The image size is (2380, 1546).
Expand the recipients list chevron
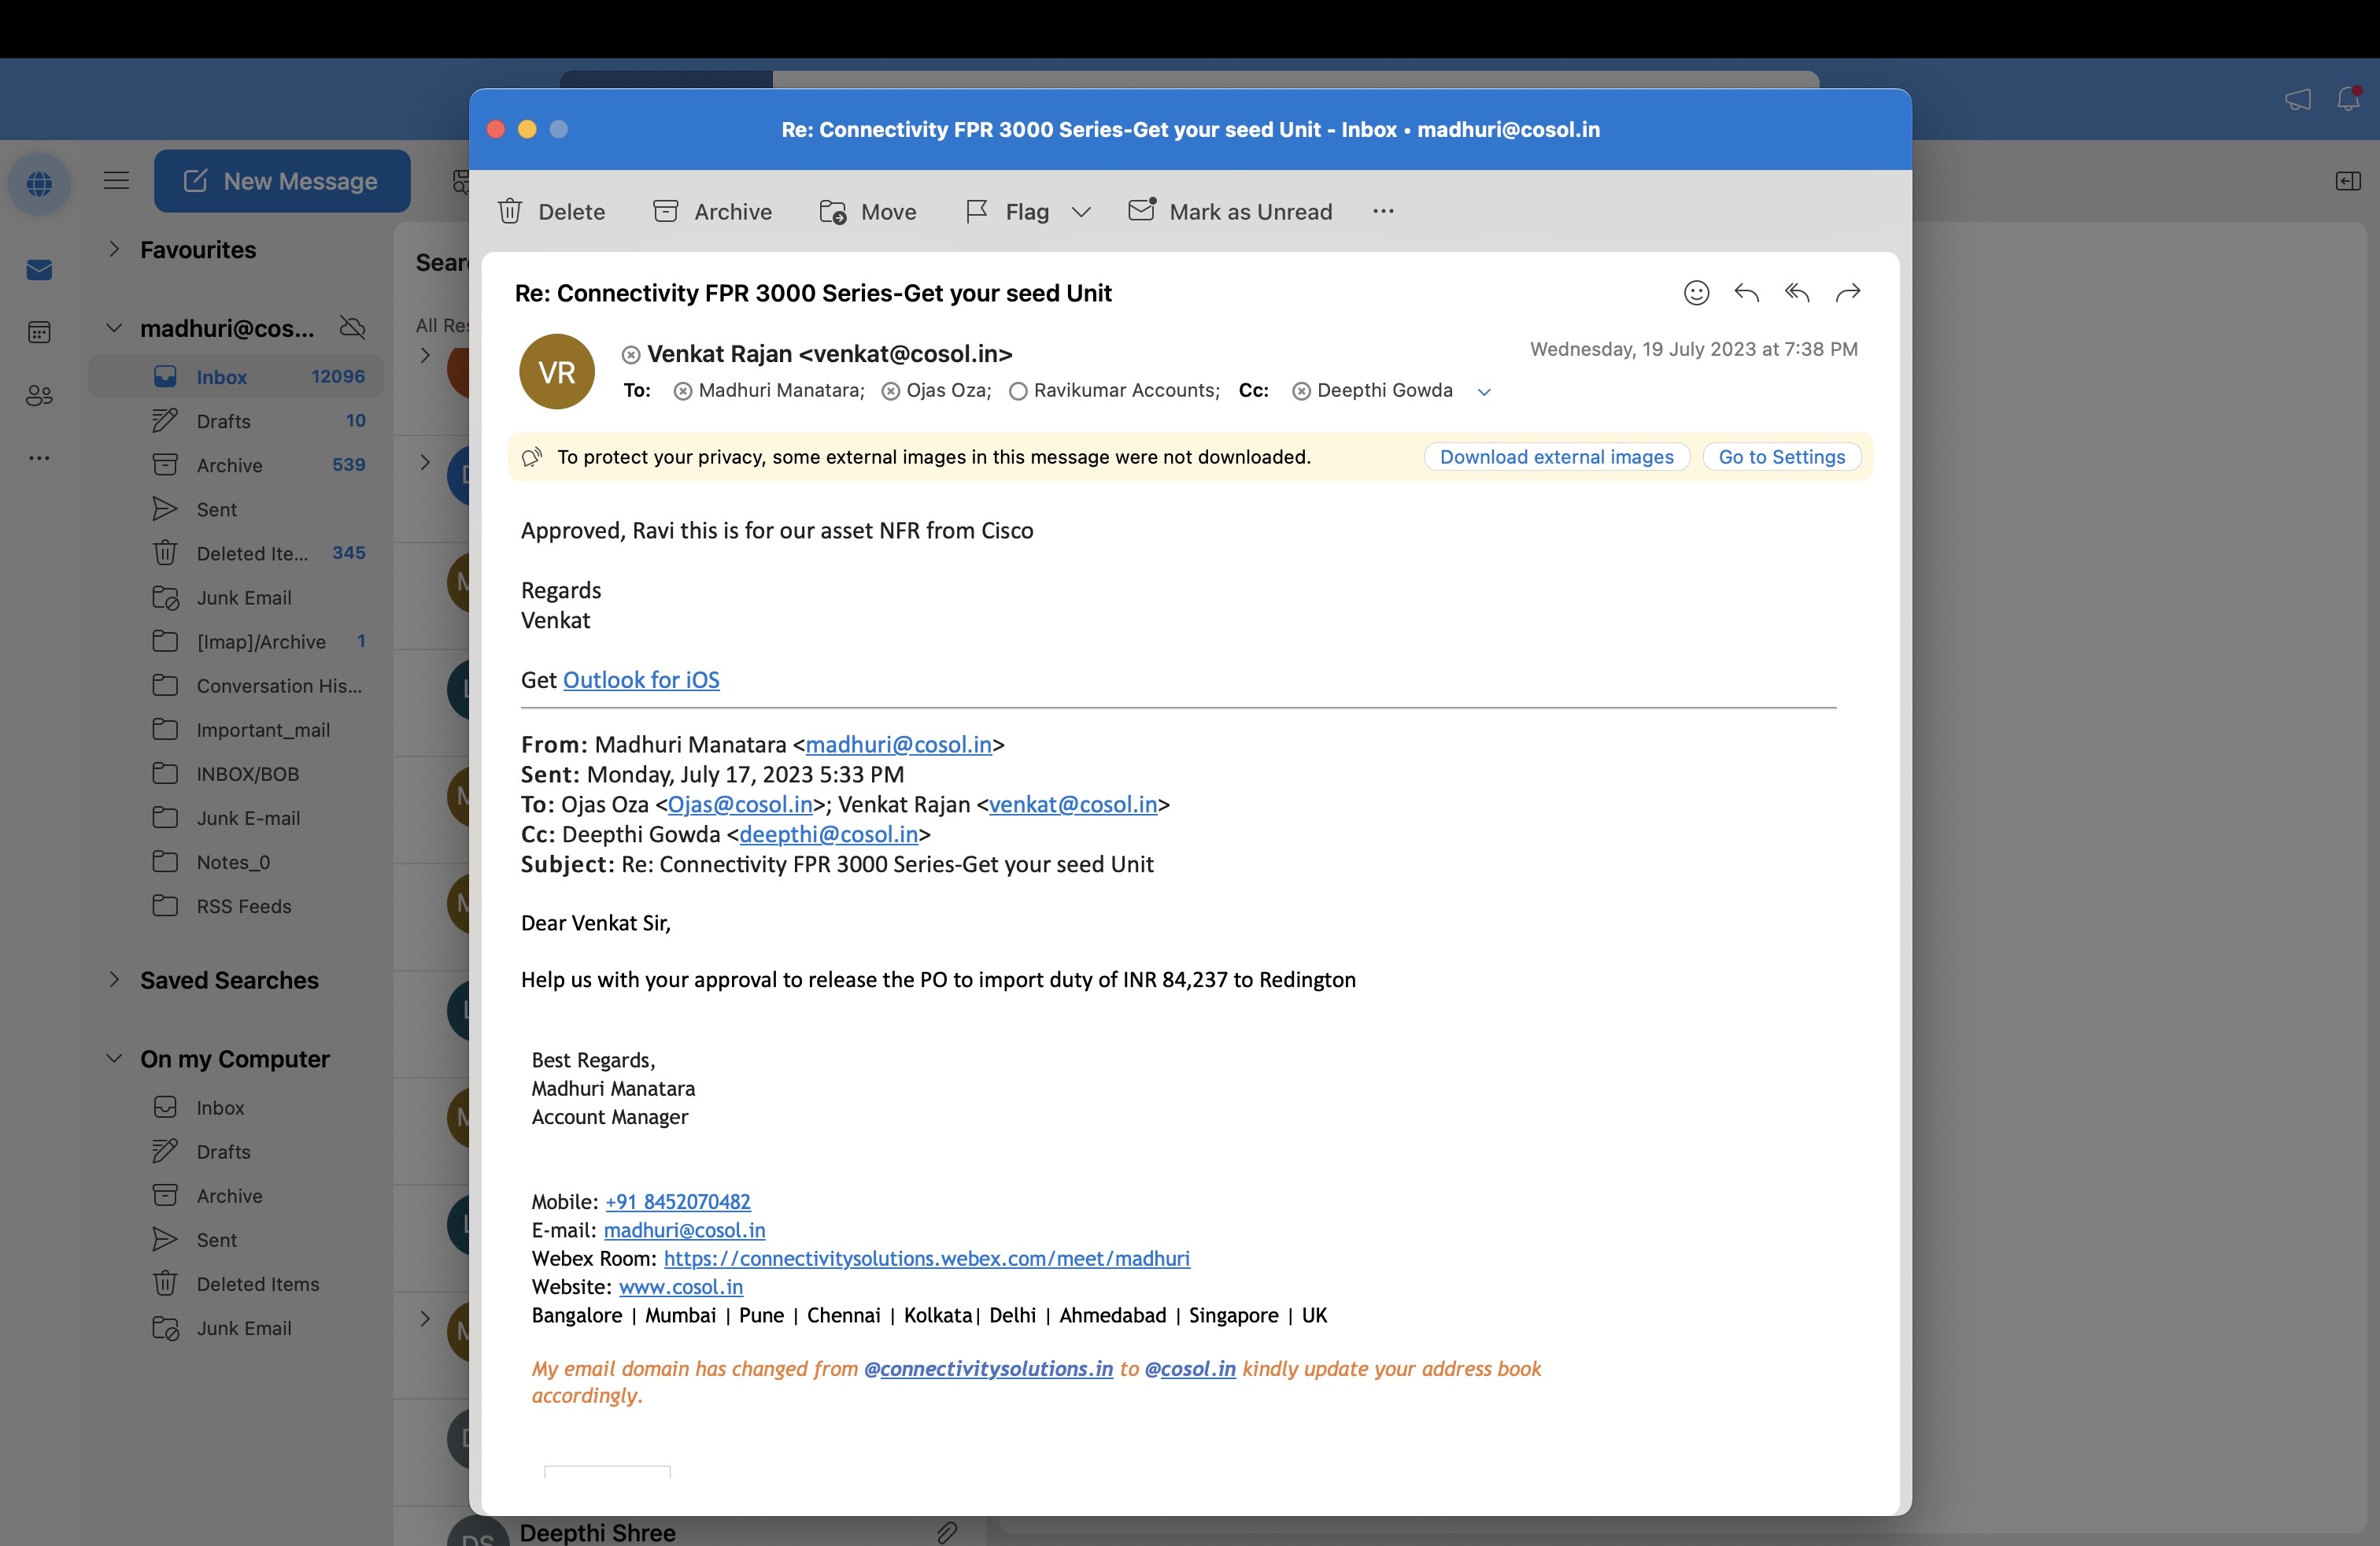[x=1484, y=392]
